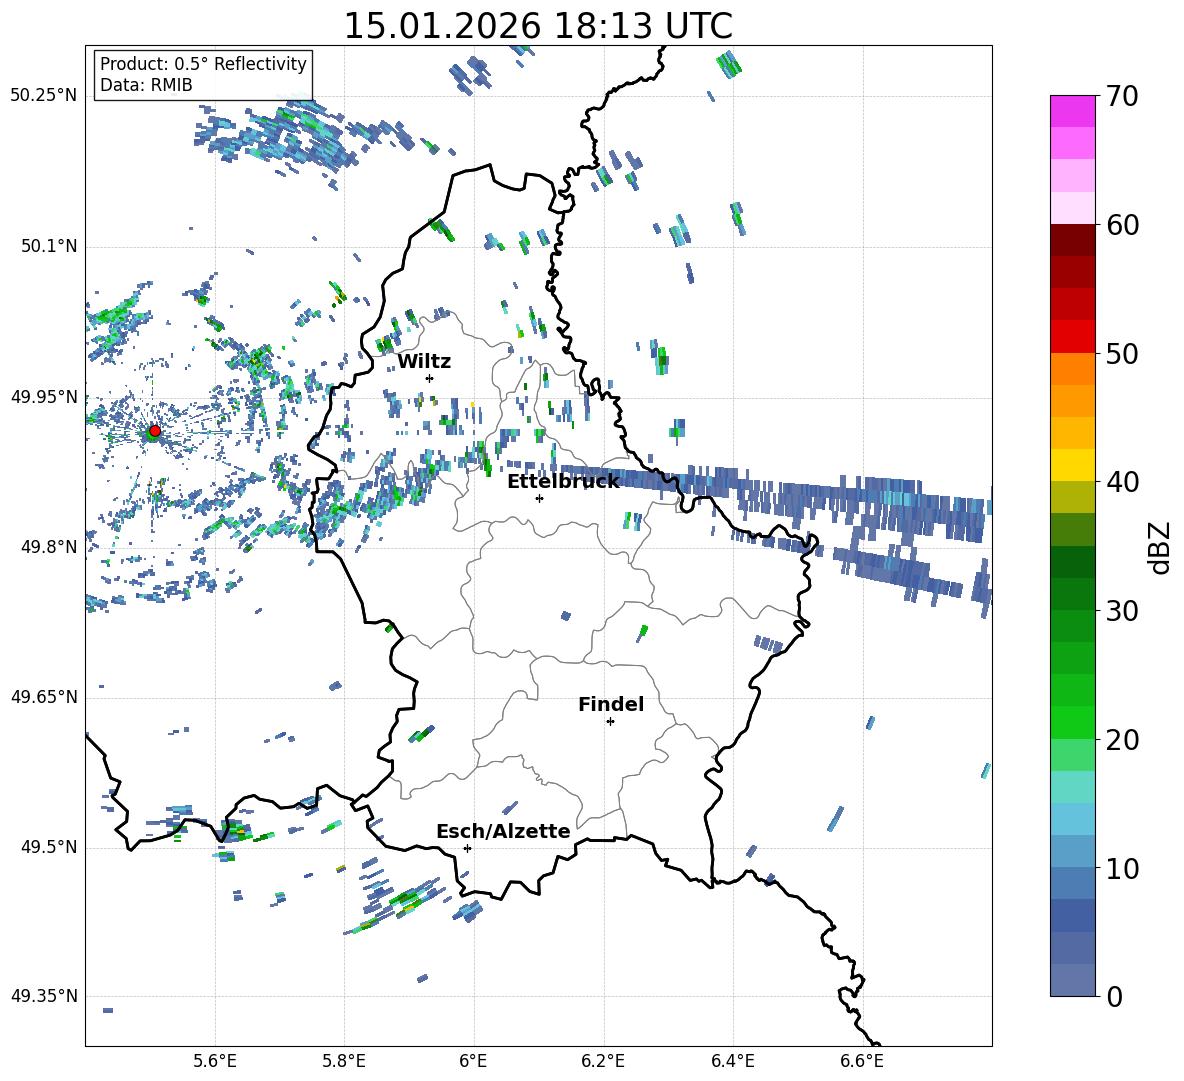Screen dimensions: 1184x1081
Task: Click the 'Esch/Alzette' city label
Action: click(503, 831)
